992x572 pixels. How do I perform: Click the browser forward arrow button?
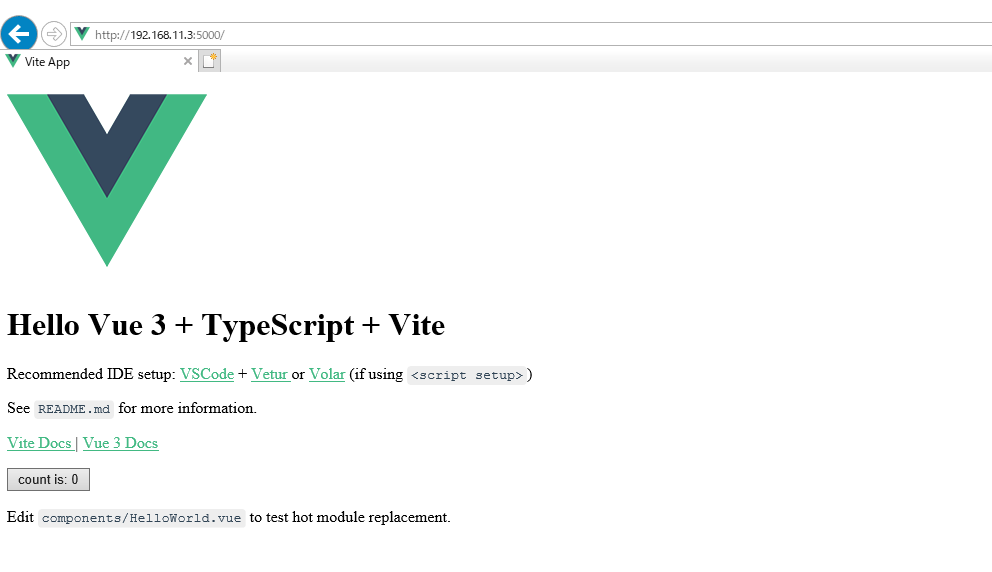[x=54, y=34]
